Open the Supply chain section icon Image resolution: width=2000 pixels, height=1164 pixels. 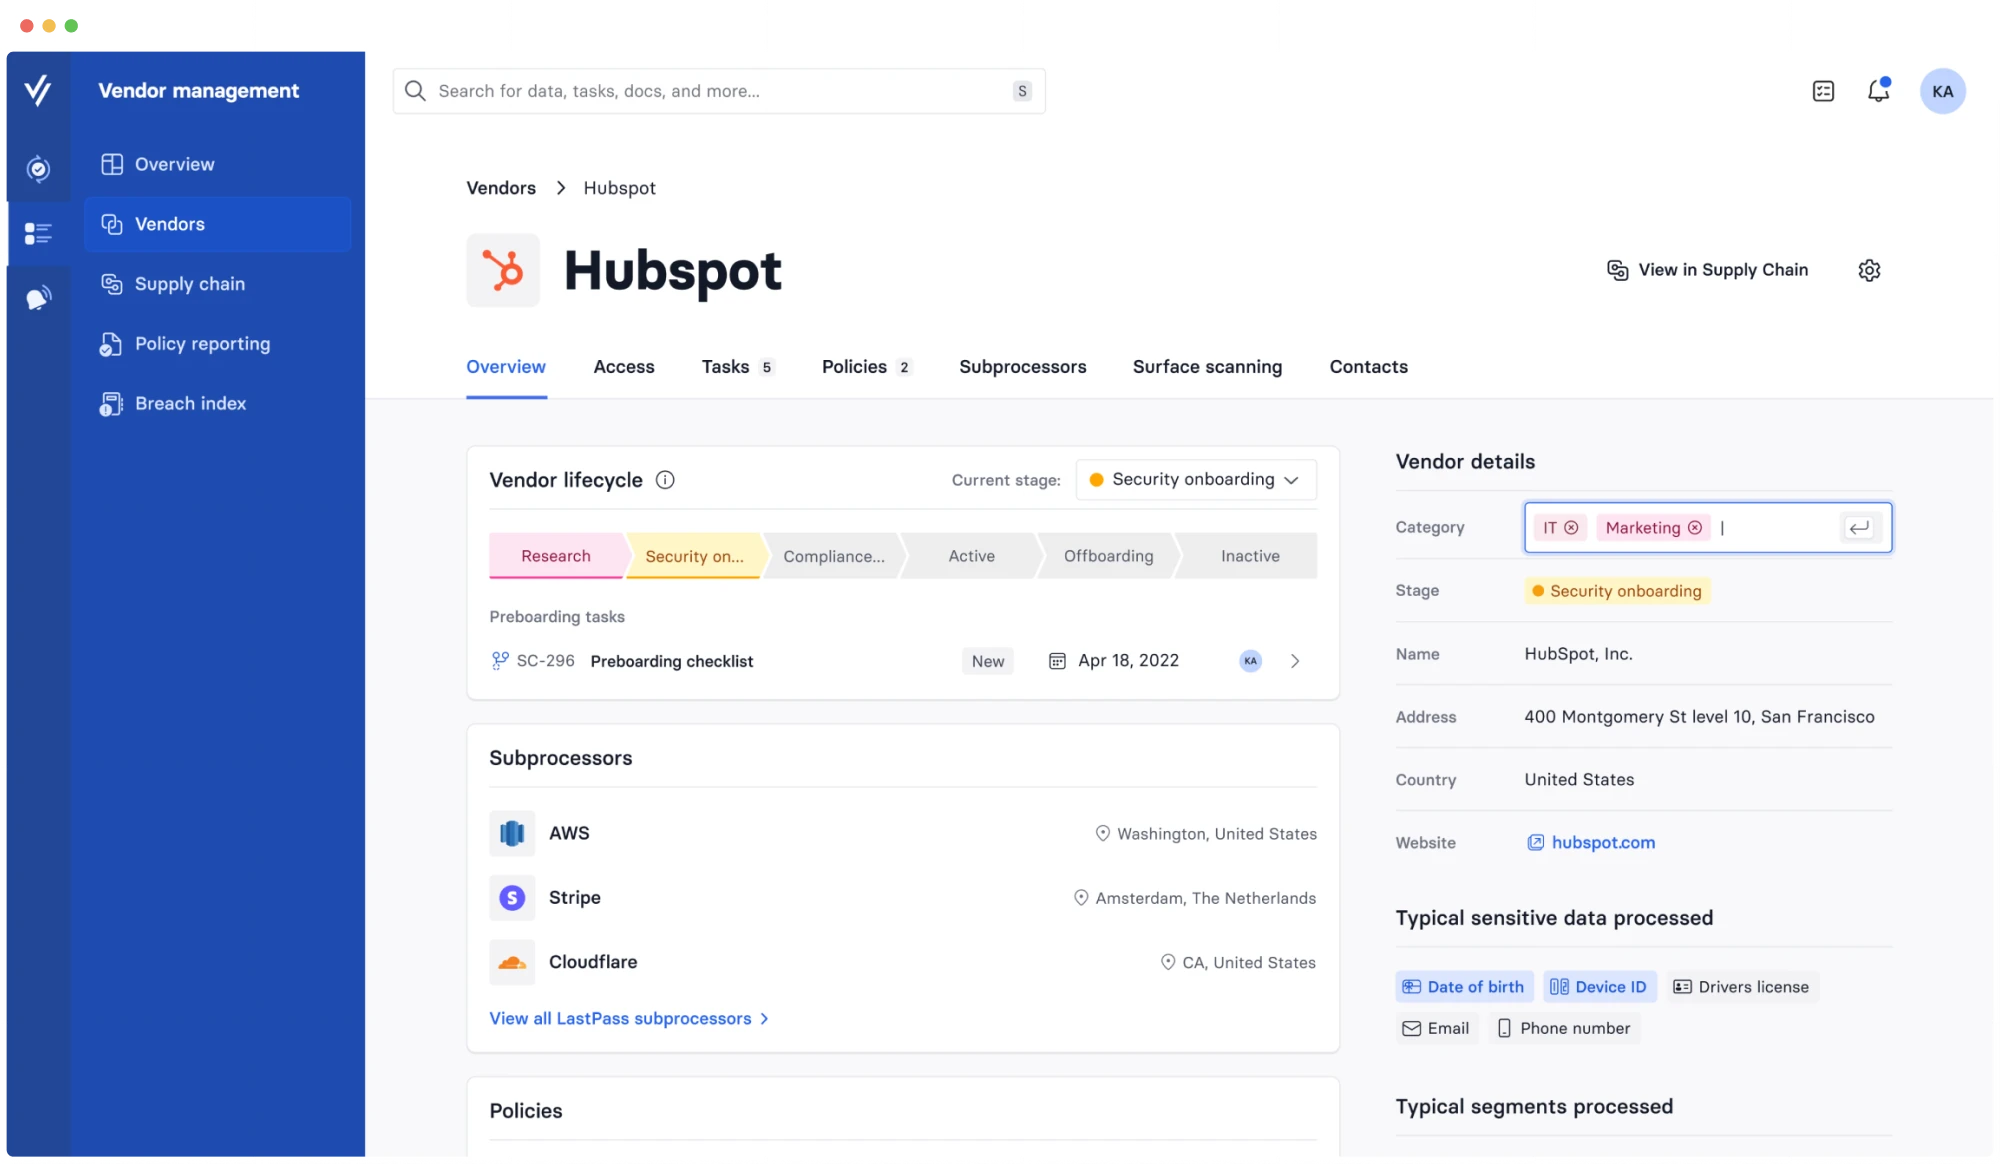click(x=111, y=284)
